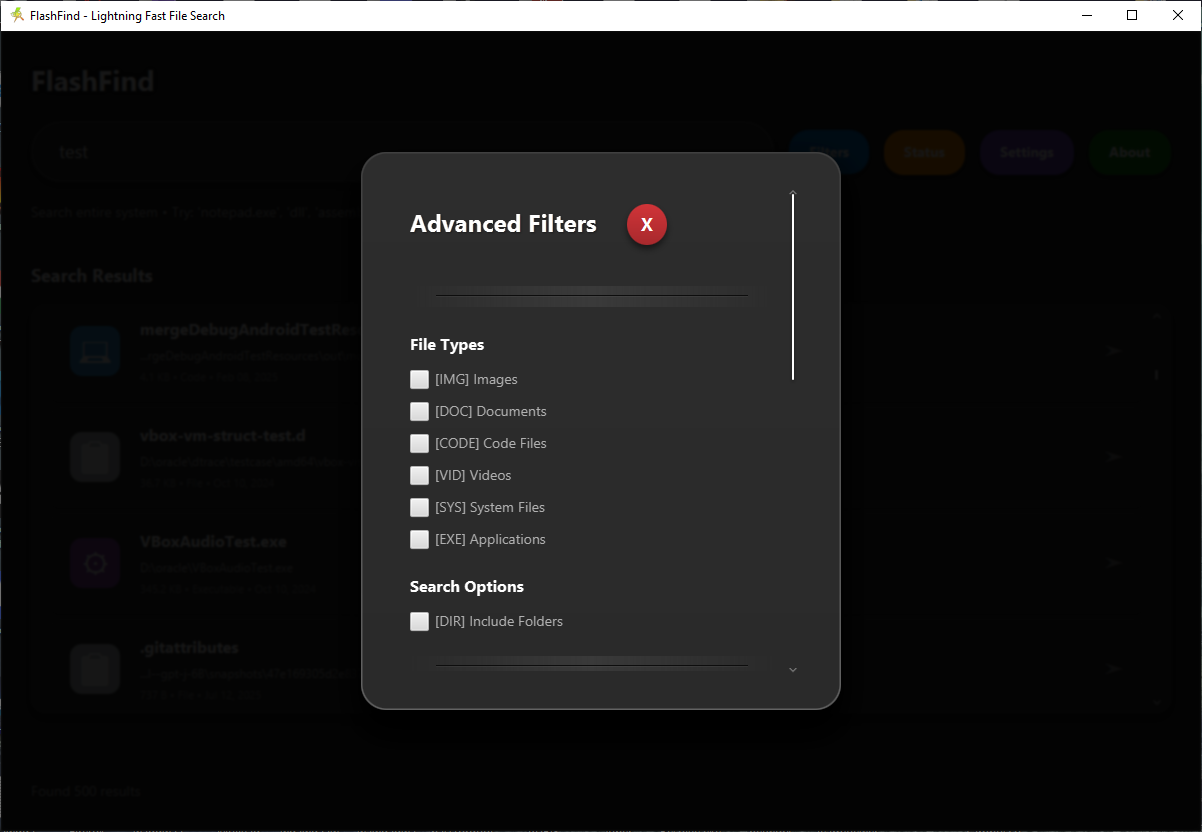Screen dimensions: 1202x832
Task: Open Settings from the main window
Action: coord(1027,152)
